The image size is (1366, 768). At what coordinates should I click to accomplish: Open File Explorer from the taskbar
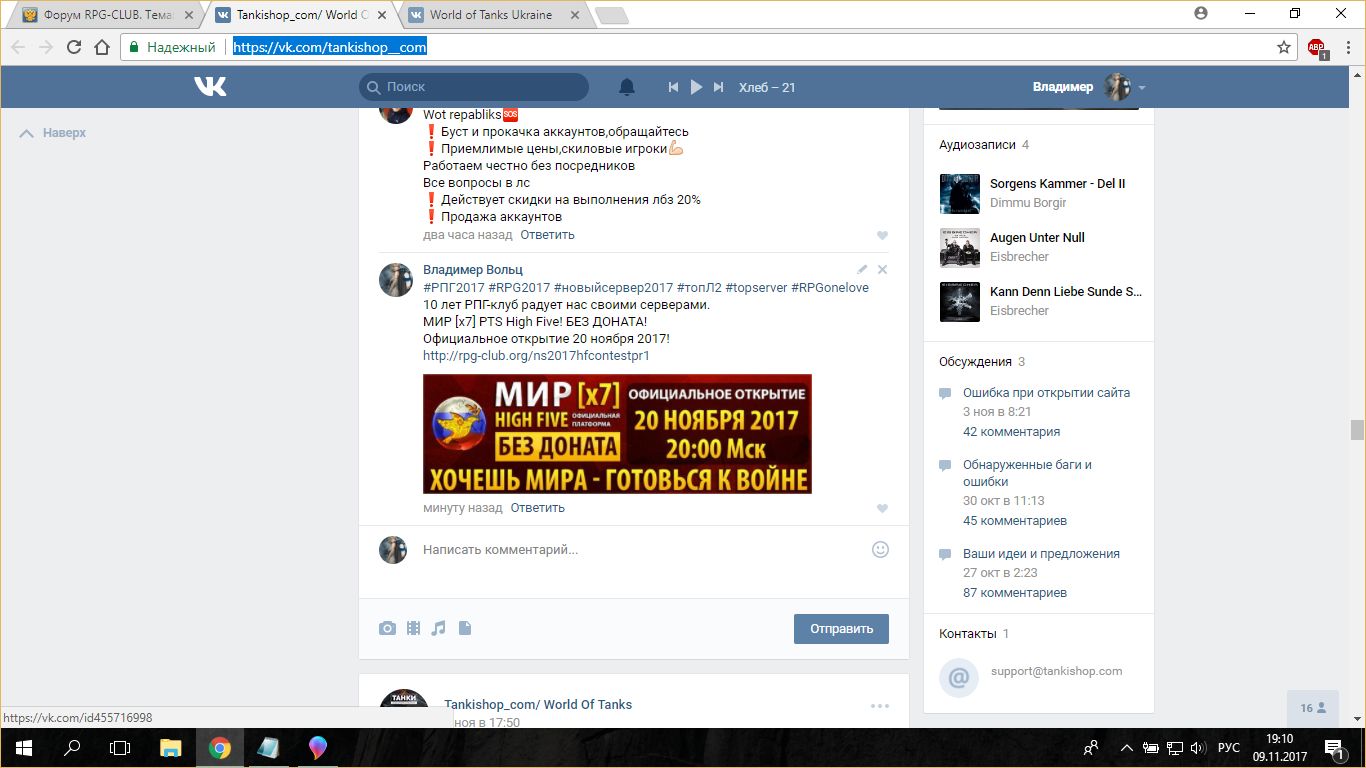(x=171, y=748)
